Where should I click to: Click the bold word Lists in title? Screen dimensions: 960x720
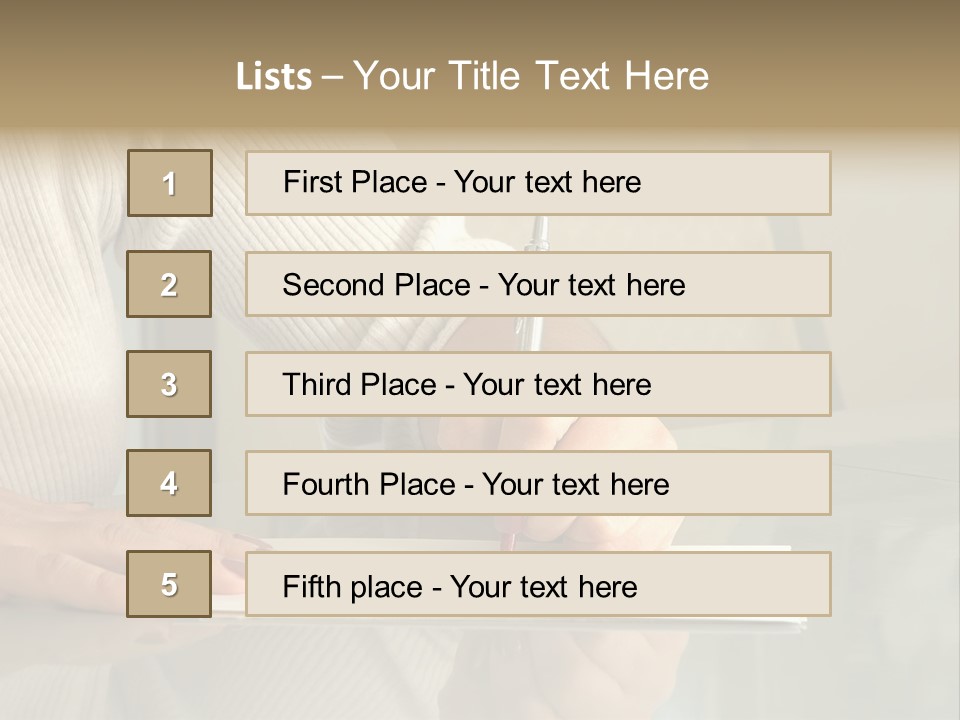(x=274, y=76)
